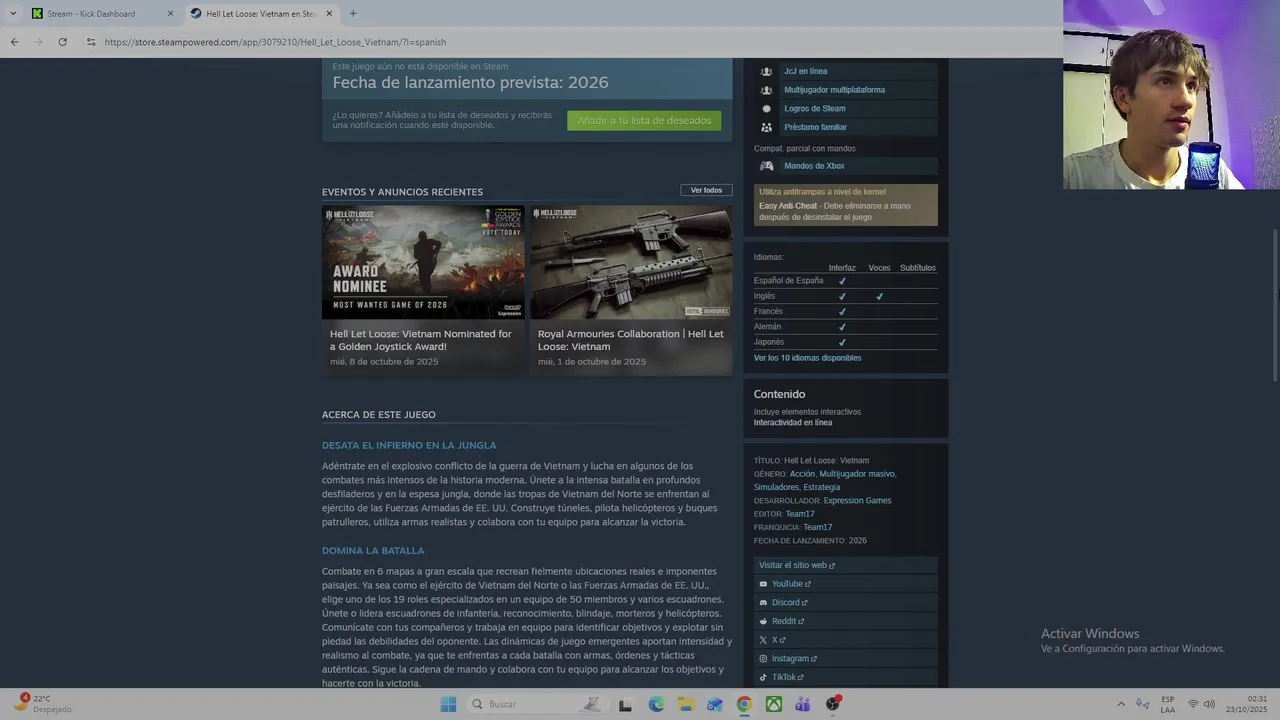The width and height of the screenshot is (1280, 720).
Task: Click the browser back arrow
Action: point(14,42)
